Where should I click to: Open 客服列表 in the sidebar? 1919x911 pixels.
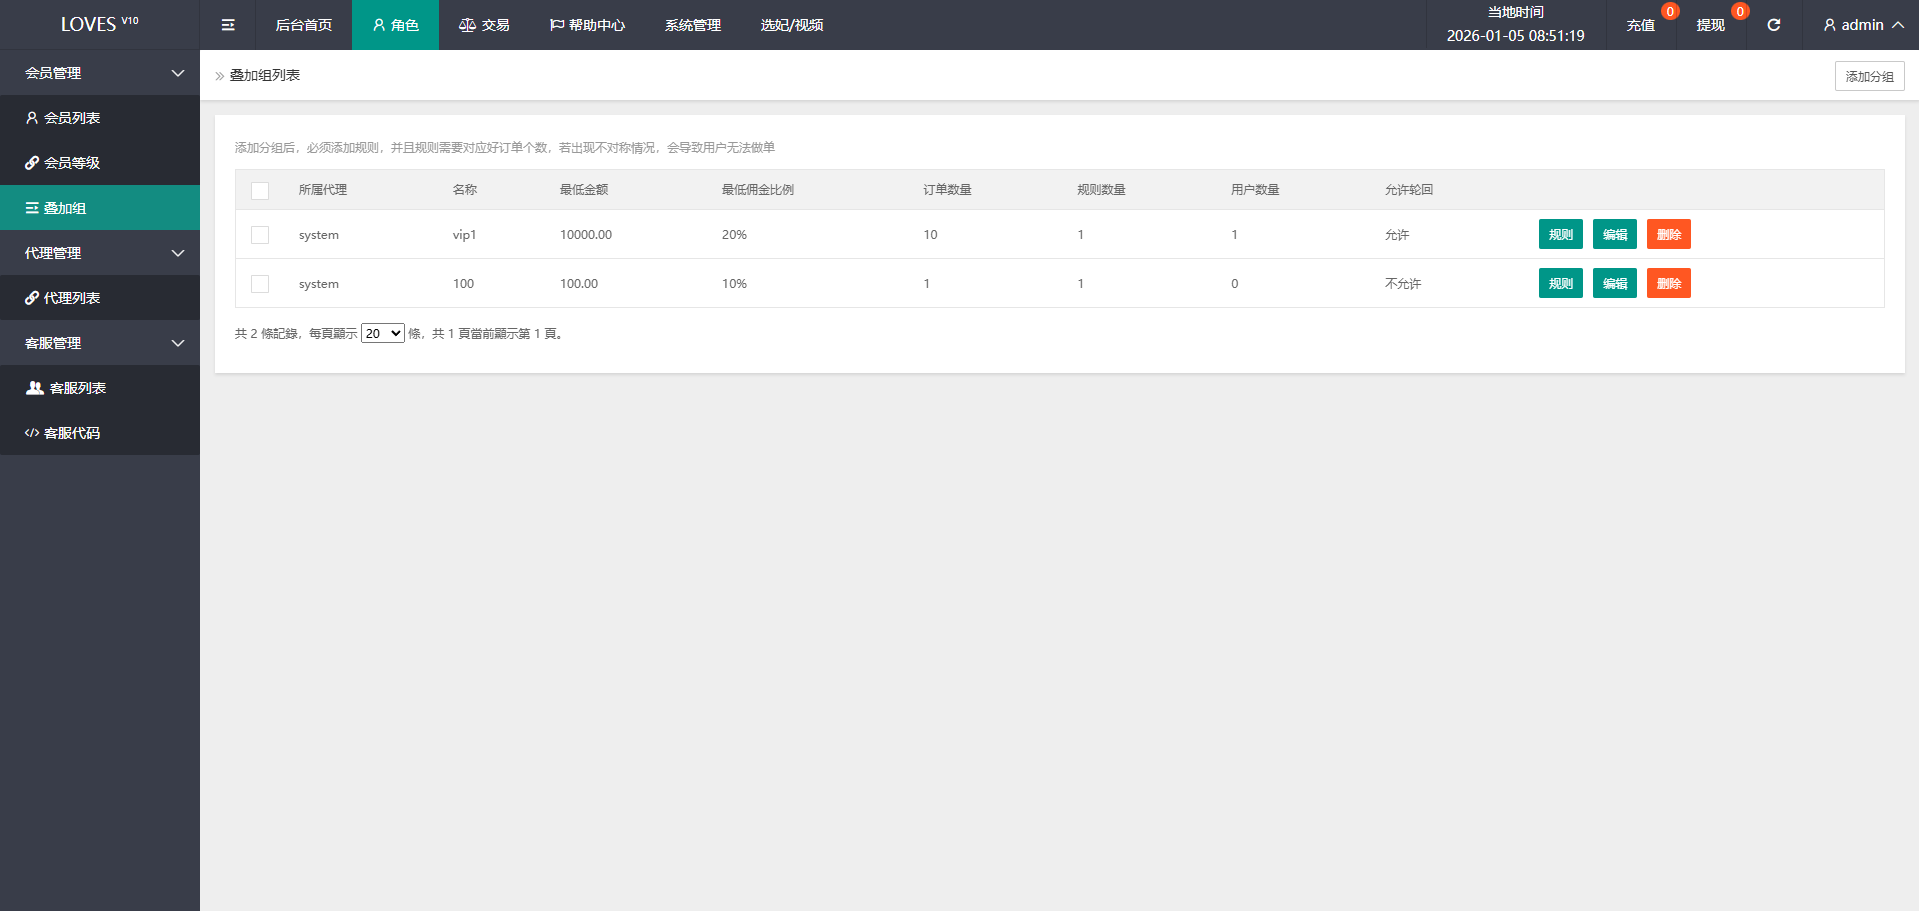click(x=77, y=388)
